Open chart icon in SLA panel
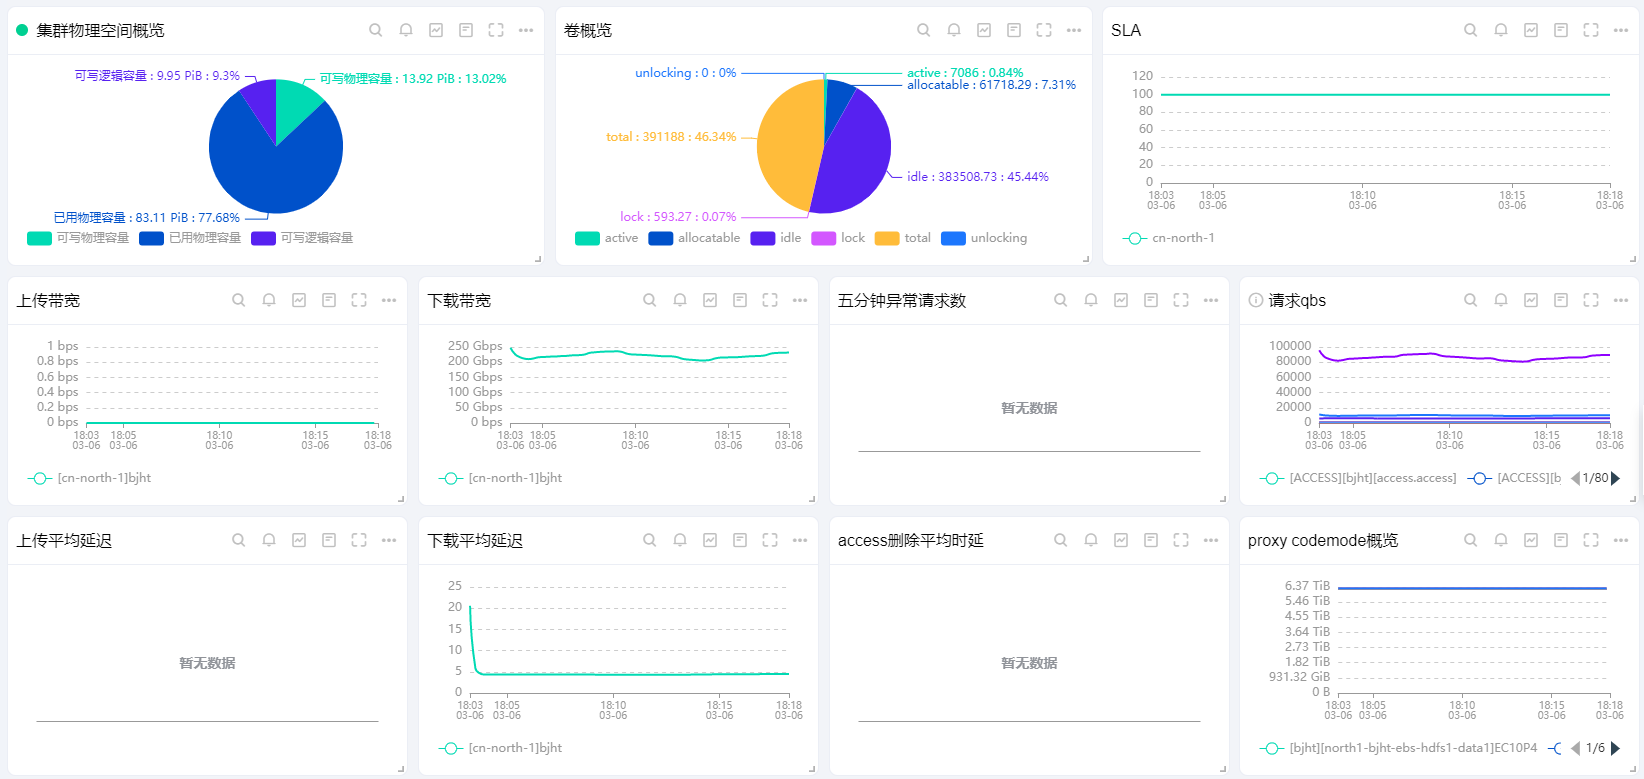 (1531, 30)
